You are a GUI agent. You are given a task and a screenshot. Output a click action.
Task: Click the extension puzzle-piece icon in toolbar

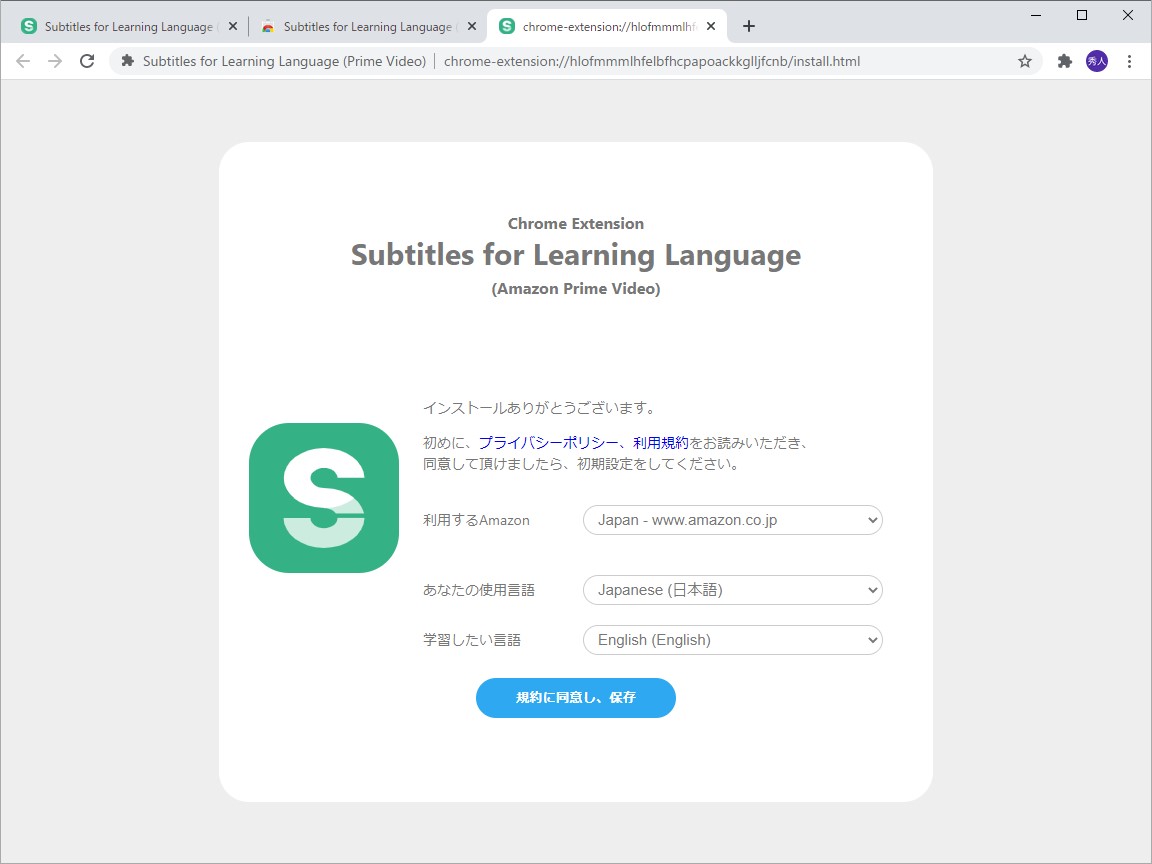click(x=1063, y=61)
